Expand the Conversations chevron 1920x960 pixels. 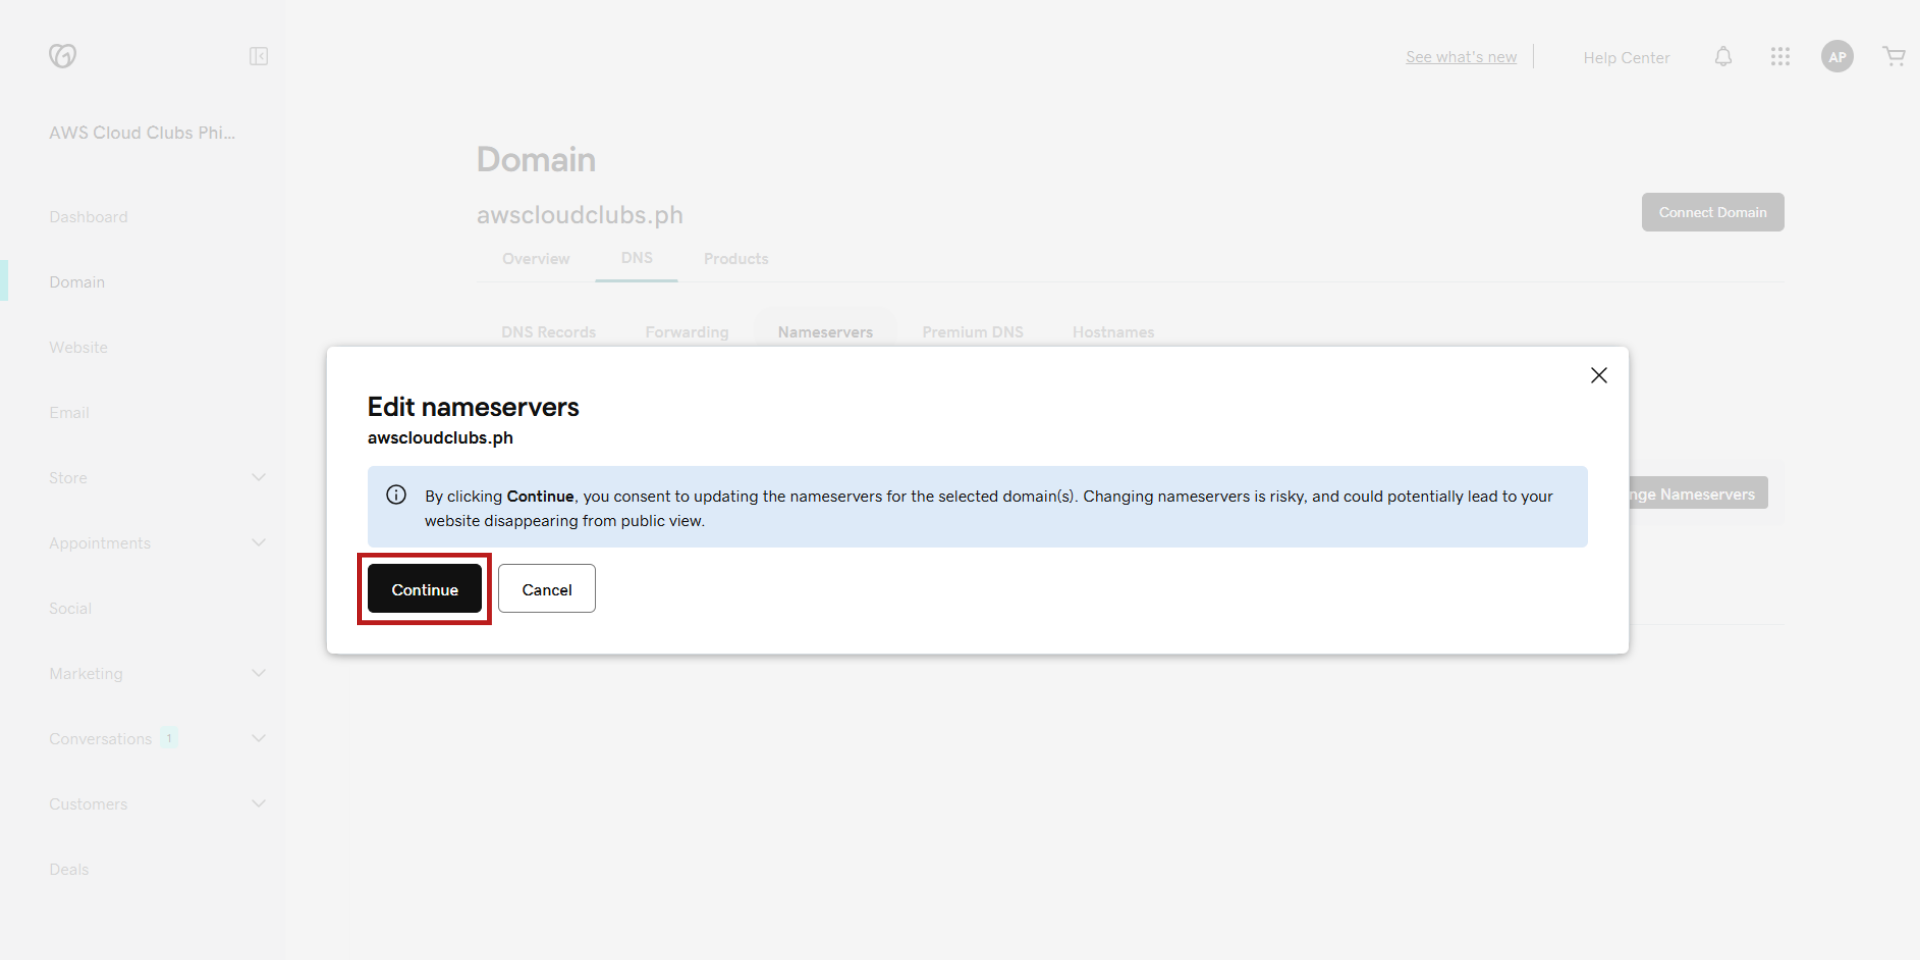point(258,738)
